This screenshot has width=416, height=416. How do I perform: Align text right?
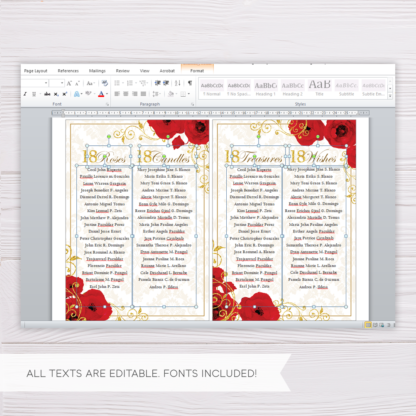click(135, 94)
